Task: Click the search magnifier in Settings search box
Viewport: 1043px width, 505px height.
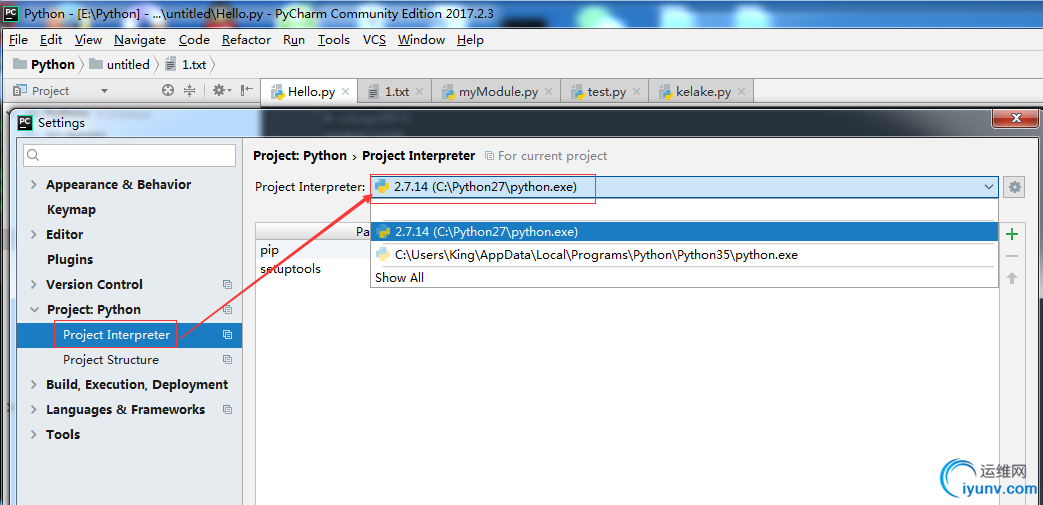Action: point(33,156)
